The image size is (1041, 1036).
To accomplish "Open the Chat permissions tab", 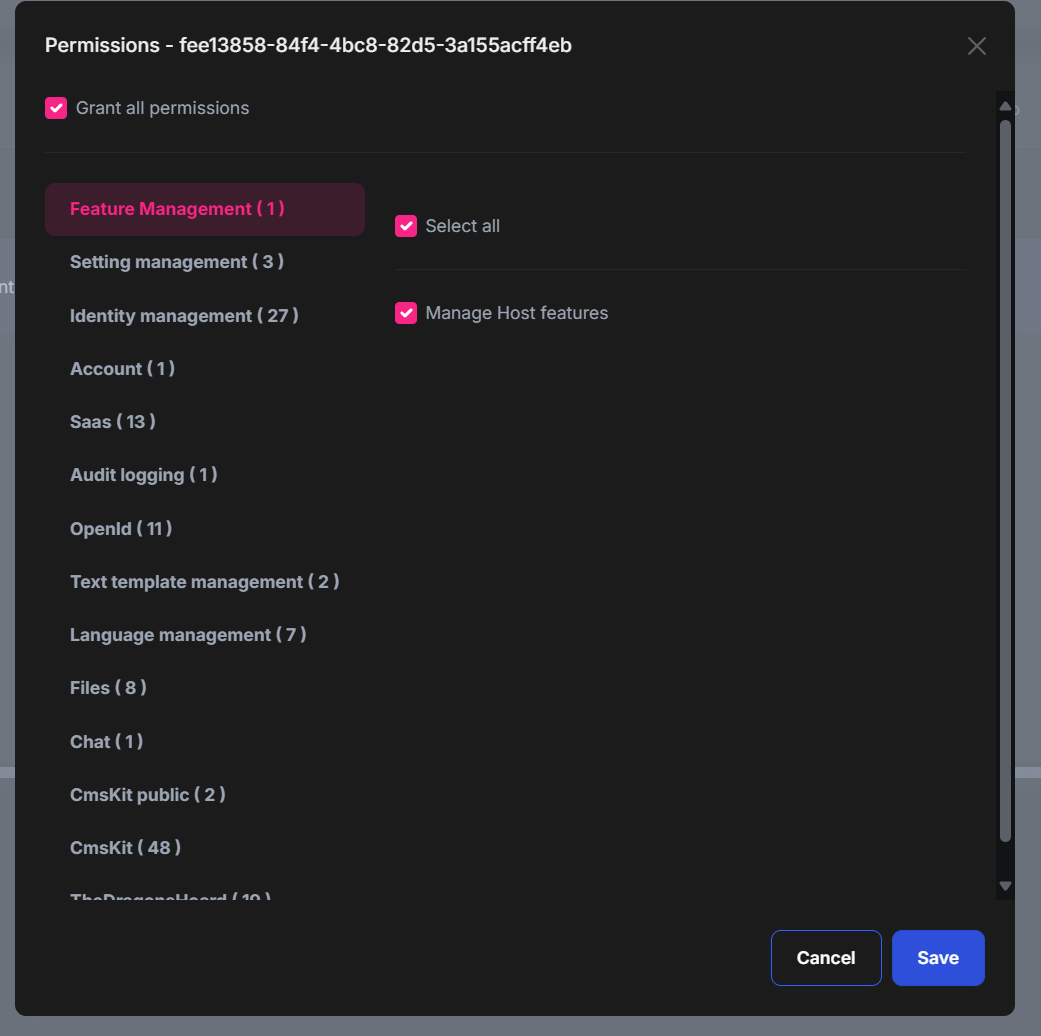I will tap(106, 741).
